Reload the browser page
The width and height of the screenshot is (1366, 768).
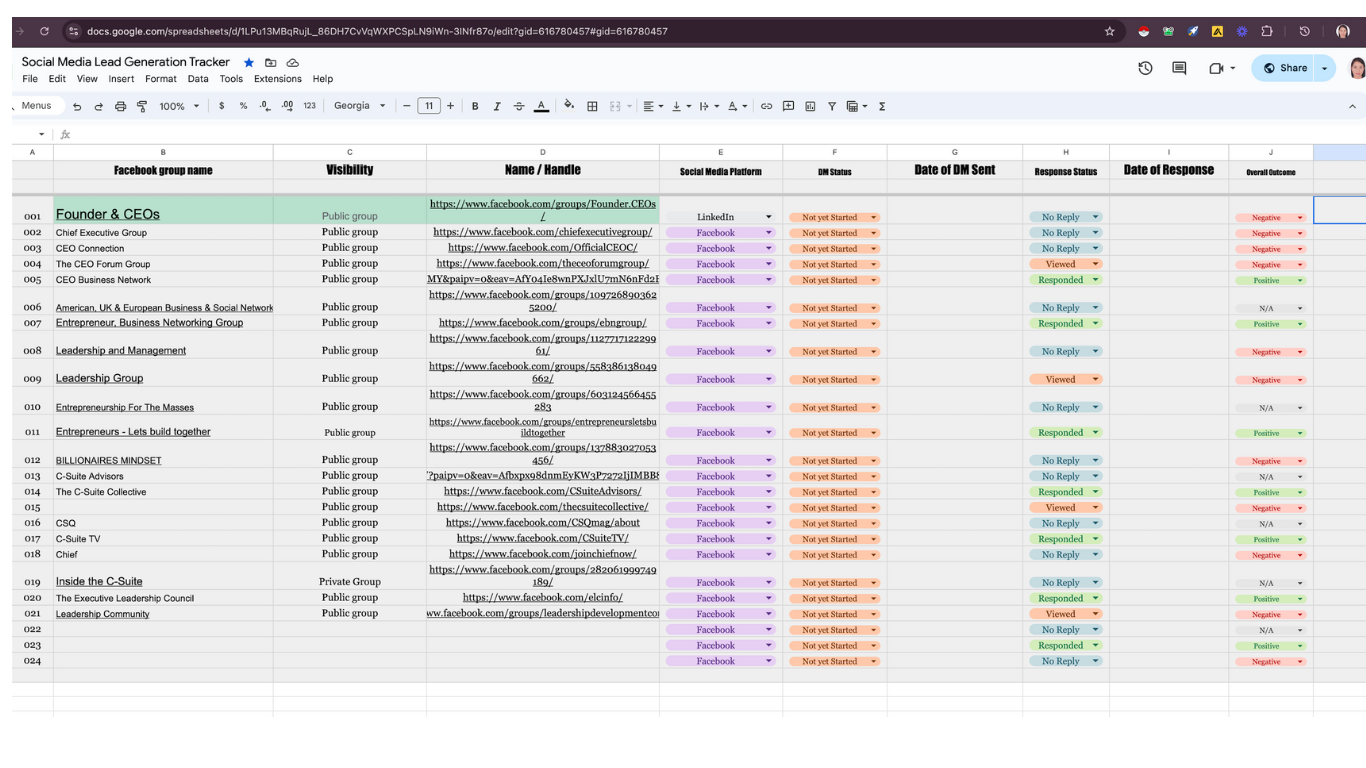(x=44, y=31)
